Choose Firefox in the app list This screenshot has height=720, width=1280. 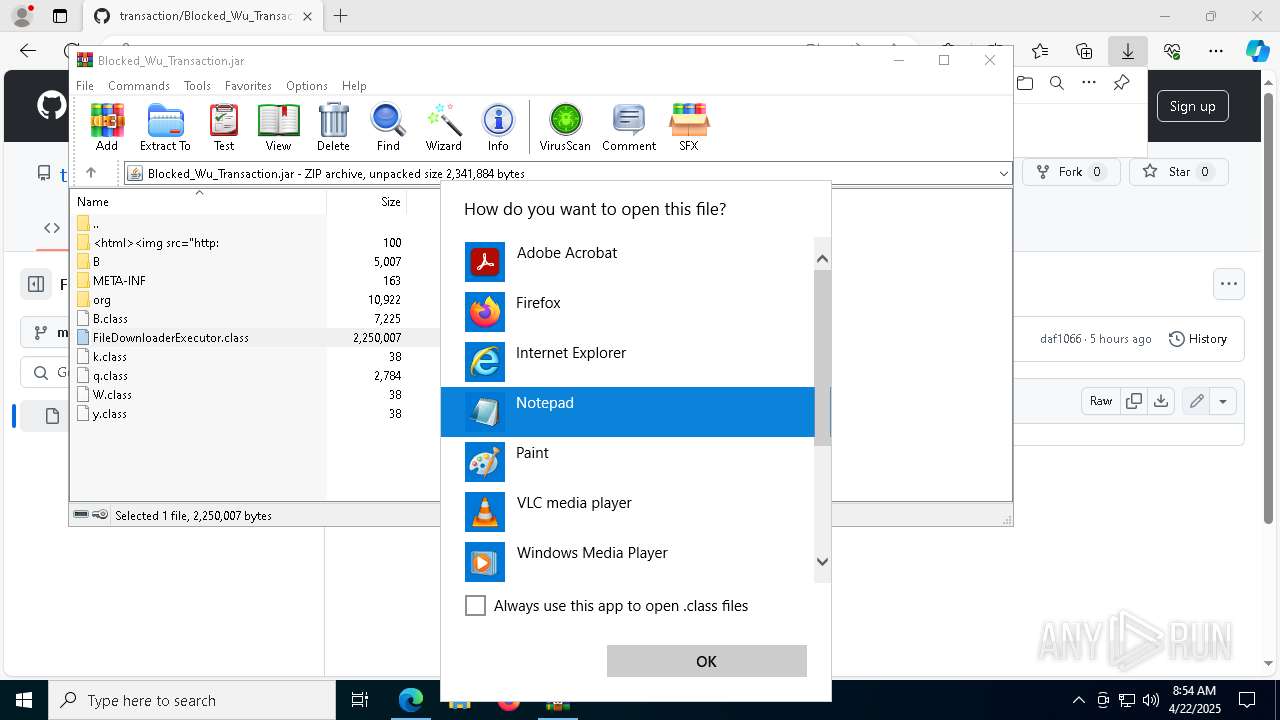pyautogui.click(x=628, y=312)
